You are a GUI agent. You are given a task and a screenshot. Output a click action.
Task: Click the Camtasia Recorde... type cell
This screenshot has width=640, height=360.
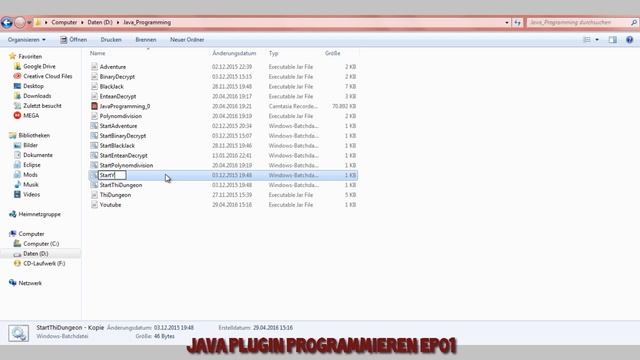click(x=293, y=106)
